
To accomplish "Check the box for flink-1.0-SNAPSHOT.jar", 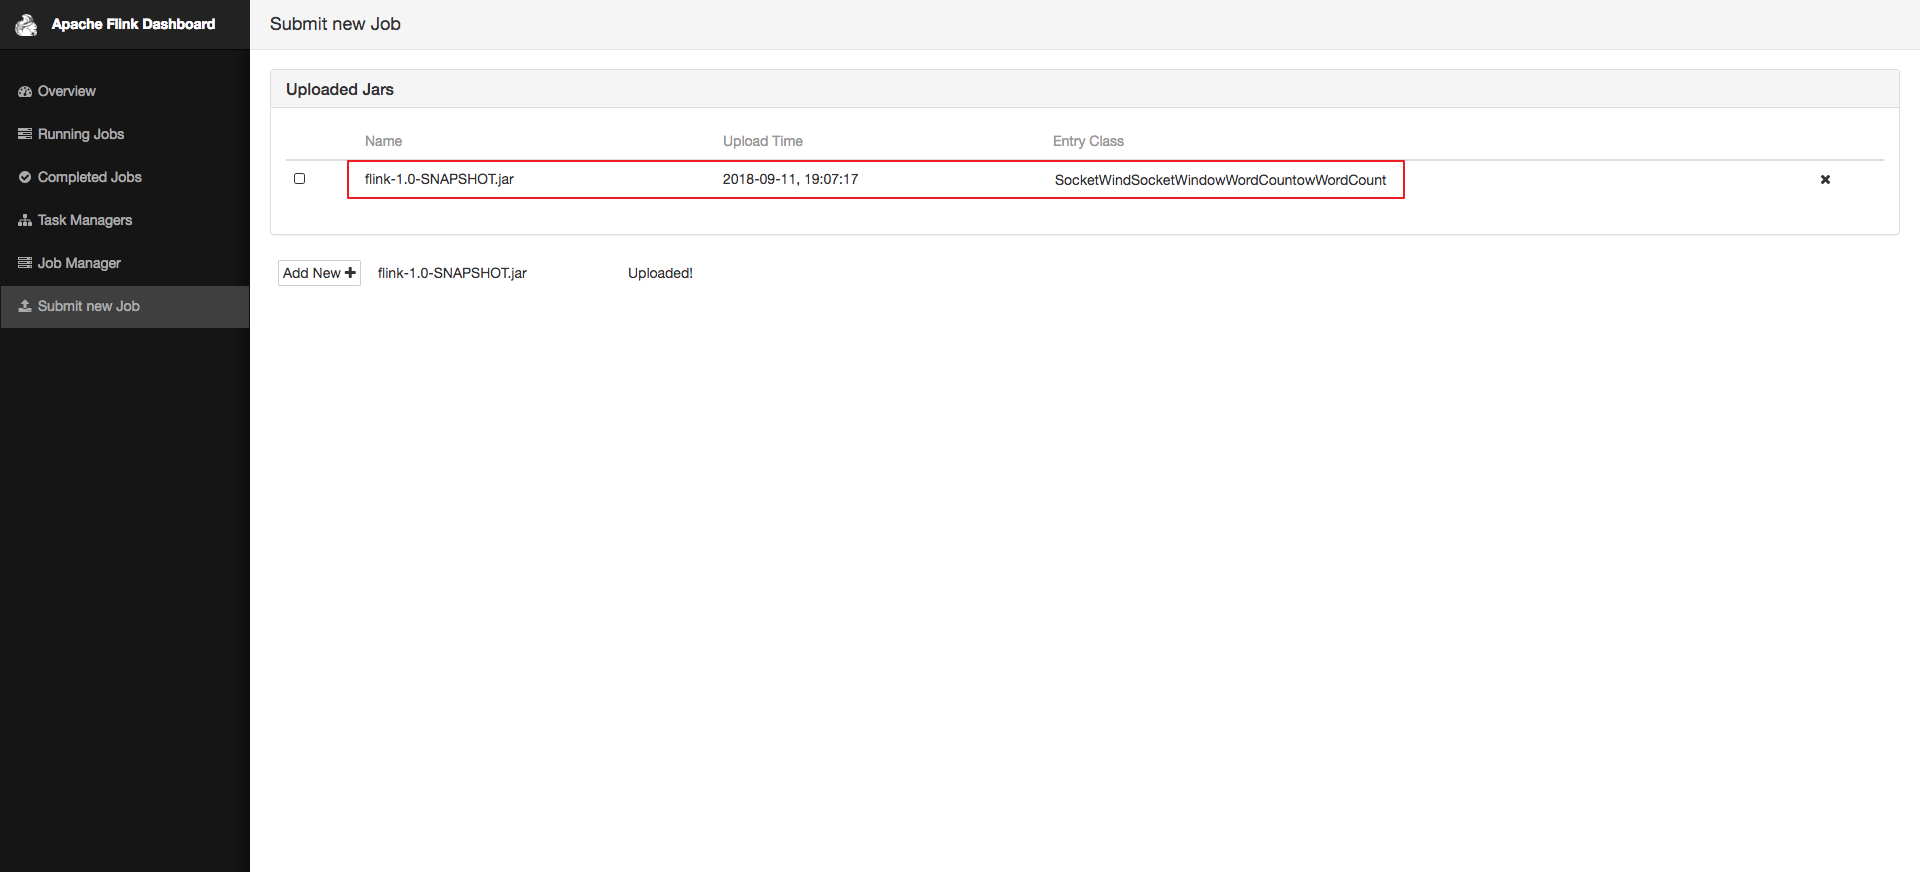I will [299, 179].
